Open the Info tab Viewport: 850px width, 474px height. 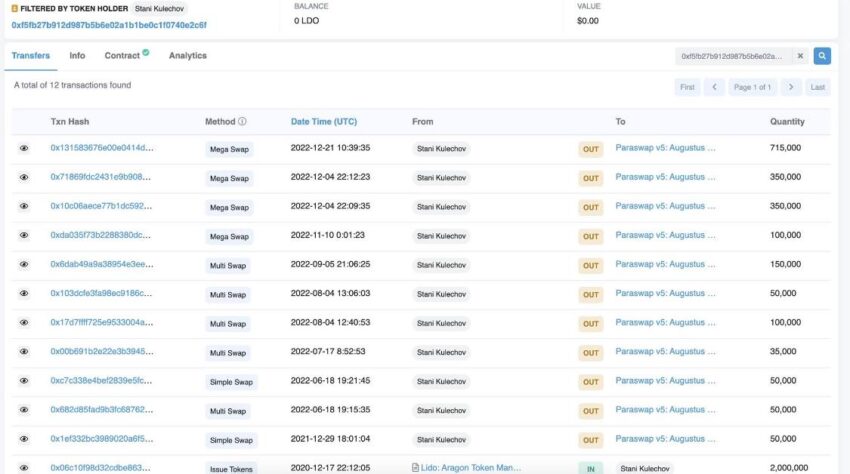(77, 55)
